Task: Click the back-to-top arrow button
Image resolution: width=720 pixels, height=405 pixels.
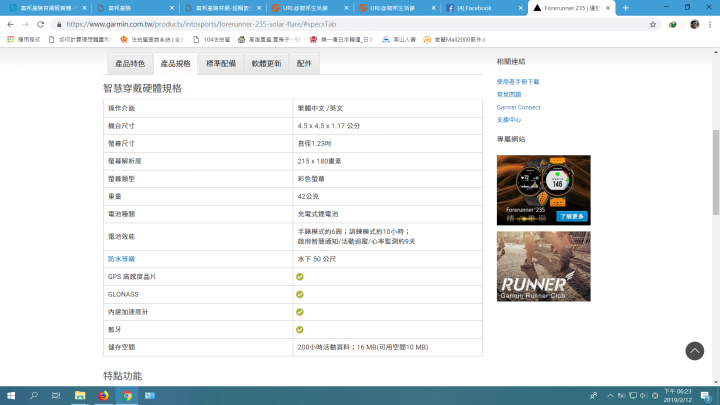Action: 694,351
